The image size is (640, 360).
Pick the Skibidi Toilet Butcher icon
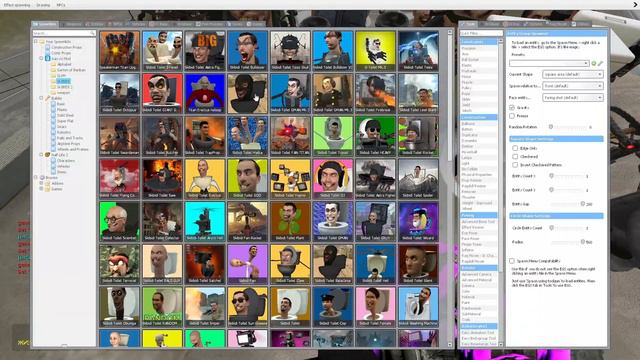[x=162, y=136]
